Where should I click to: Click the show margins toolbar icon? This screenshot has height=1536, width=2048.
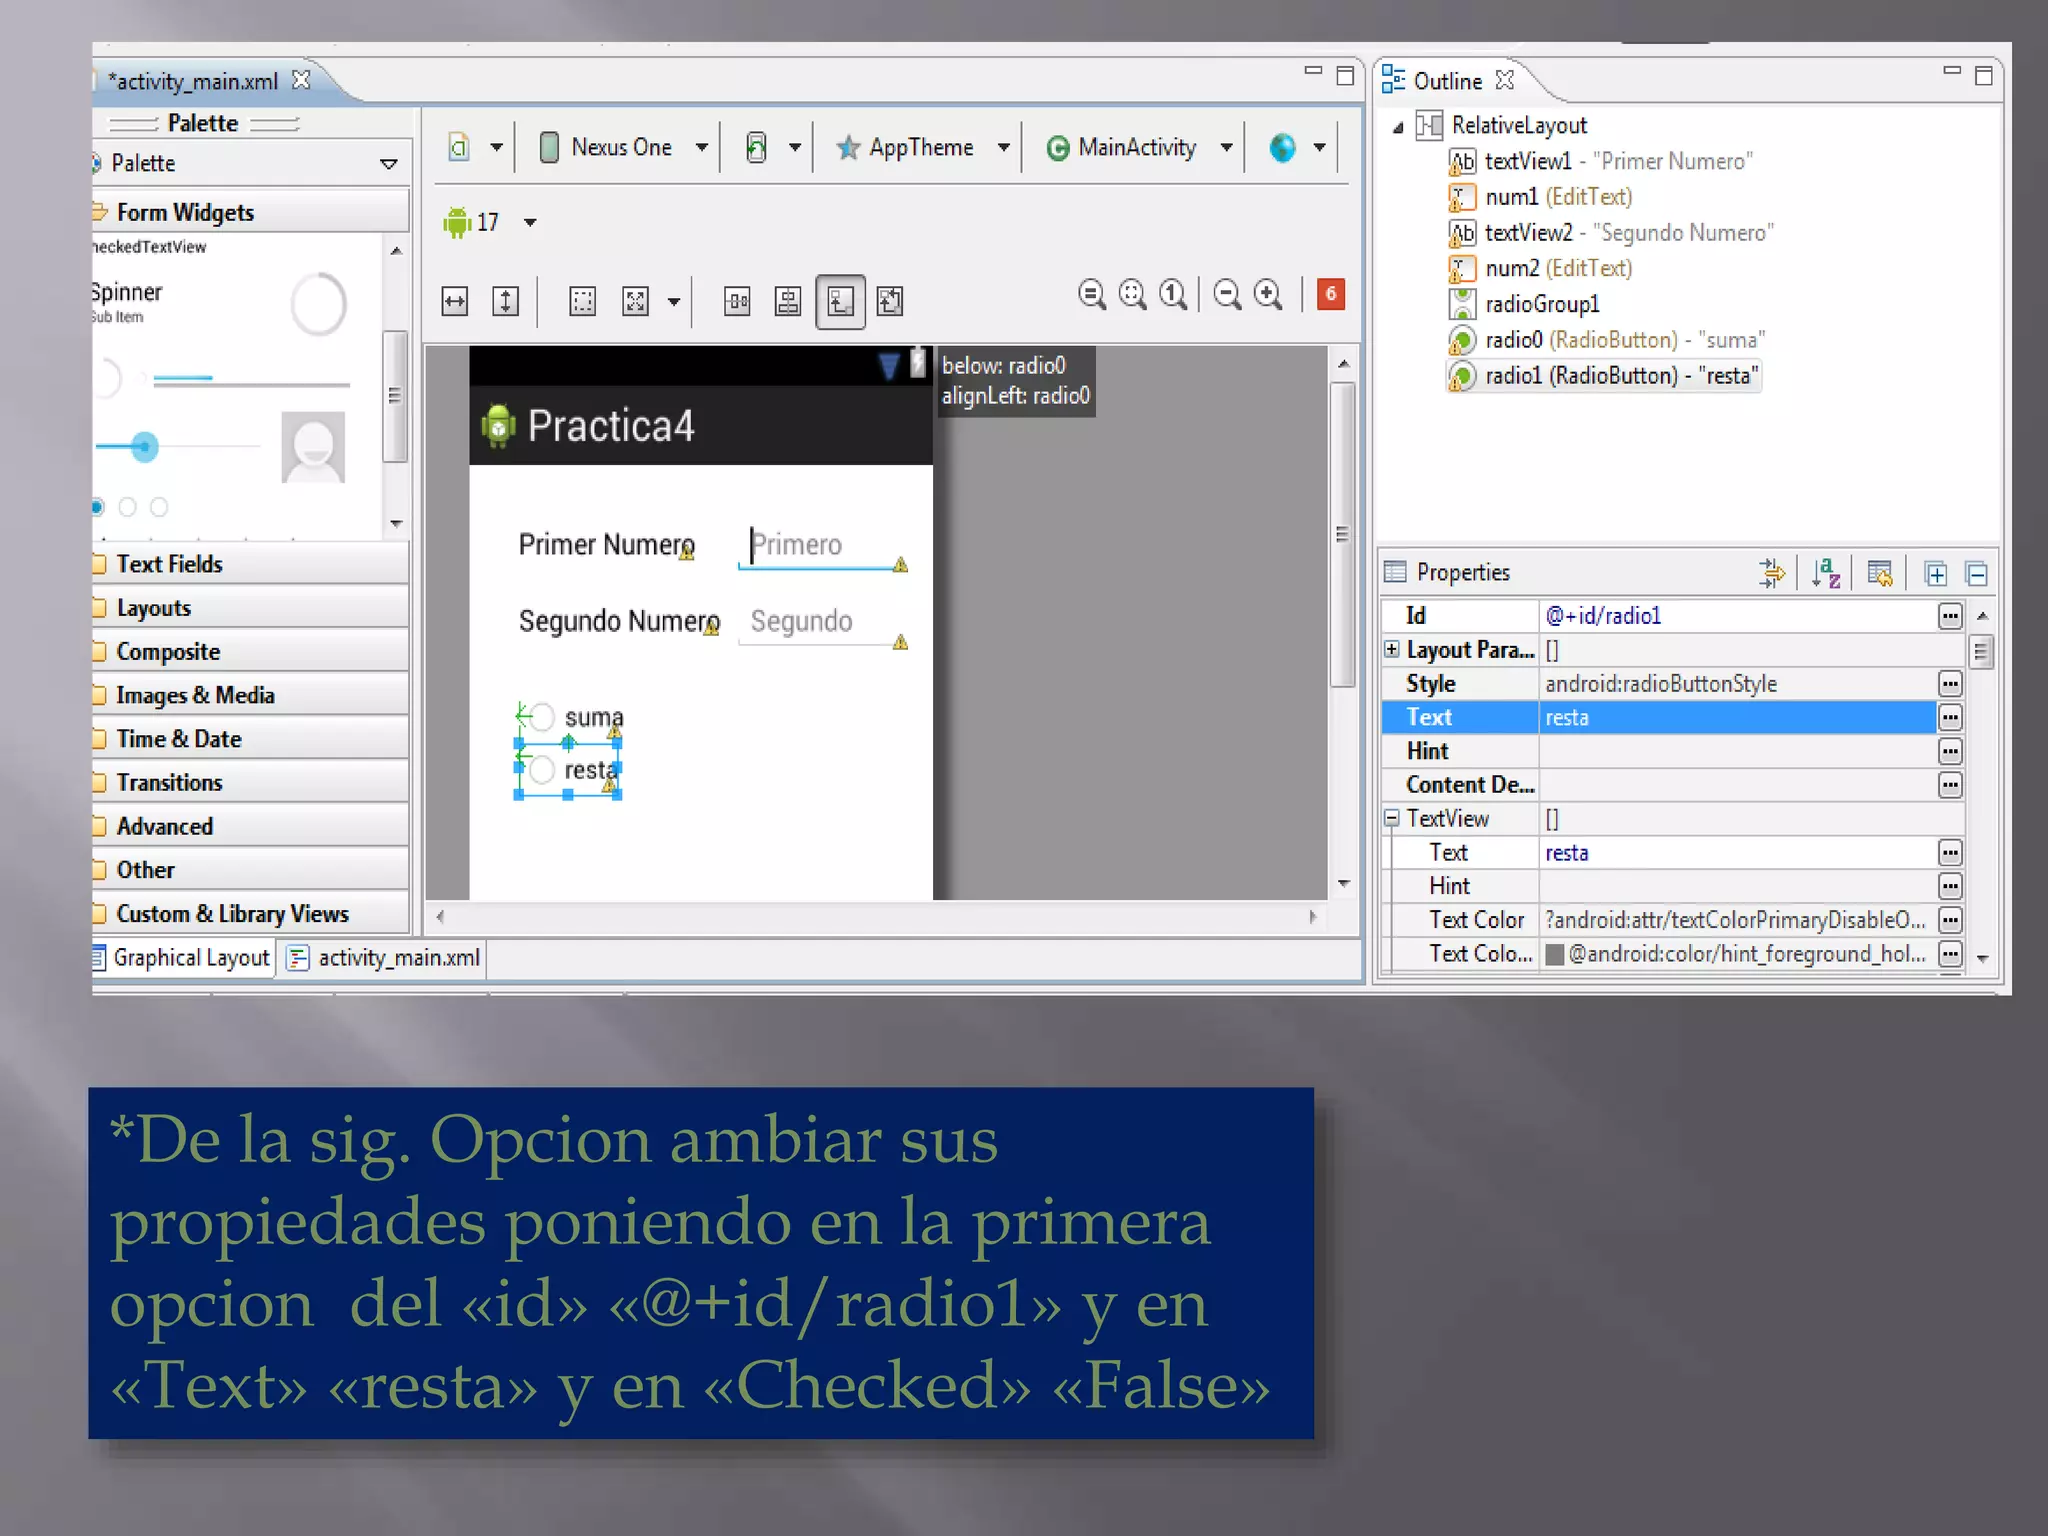(582, 301)
